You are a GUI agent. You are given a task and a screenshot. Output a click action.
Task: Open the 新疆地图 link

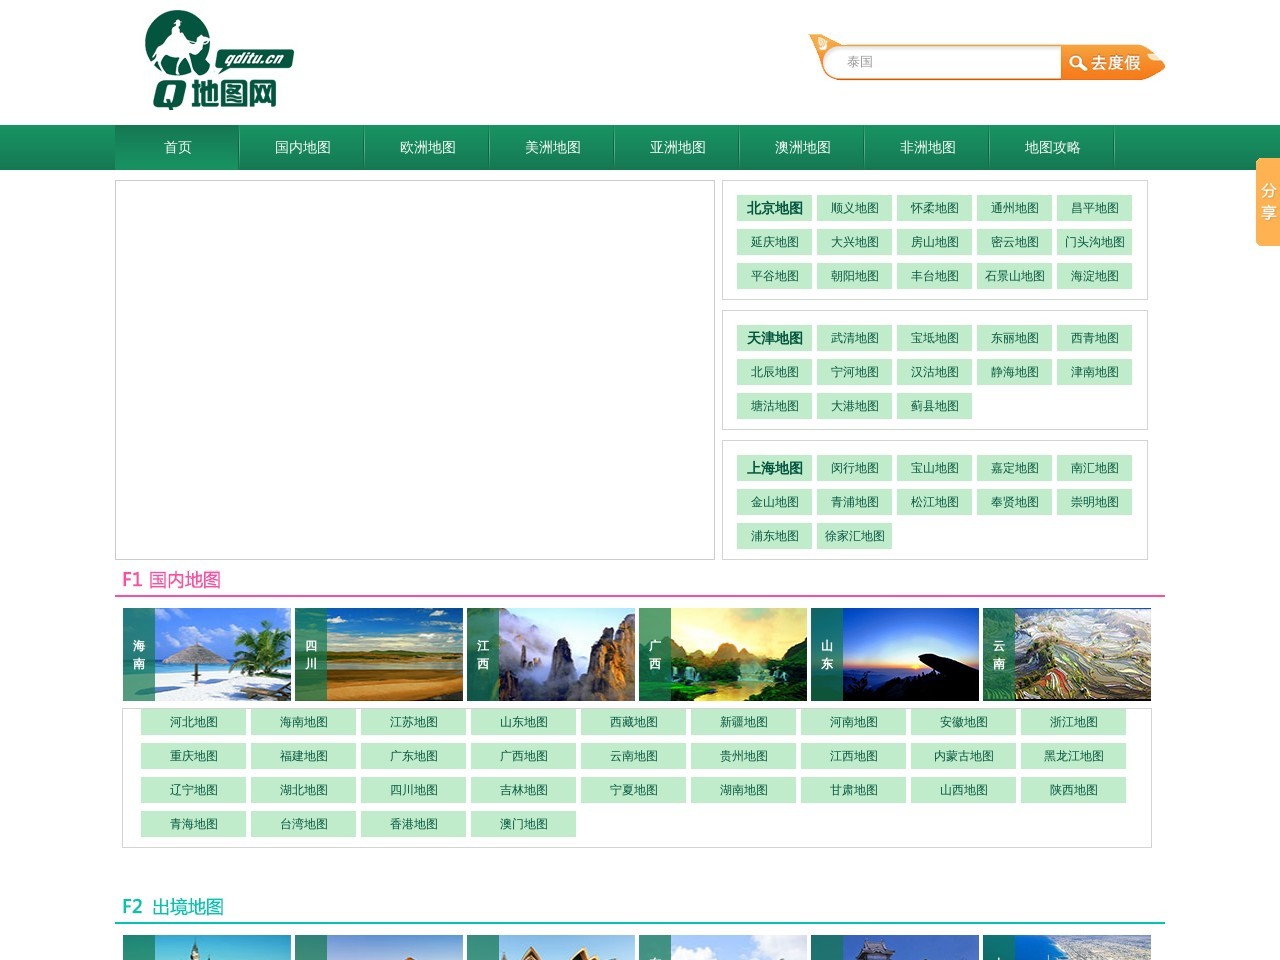(x=743, y=722)
